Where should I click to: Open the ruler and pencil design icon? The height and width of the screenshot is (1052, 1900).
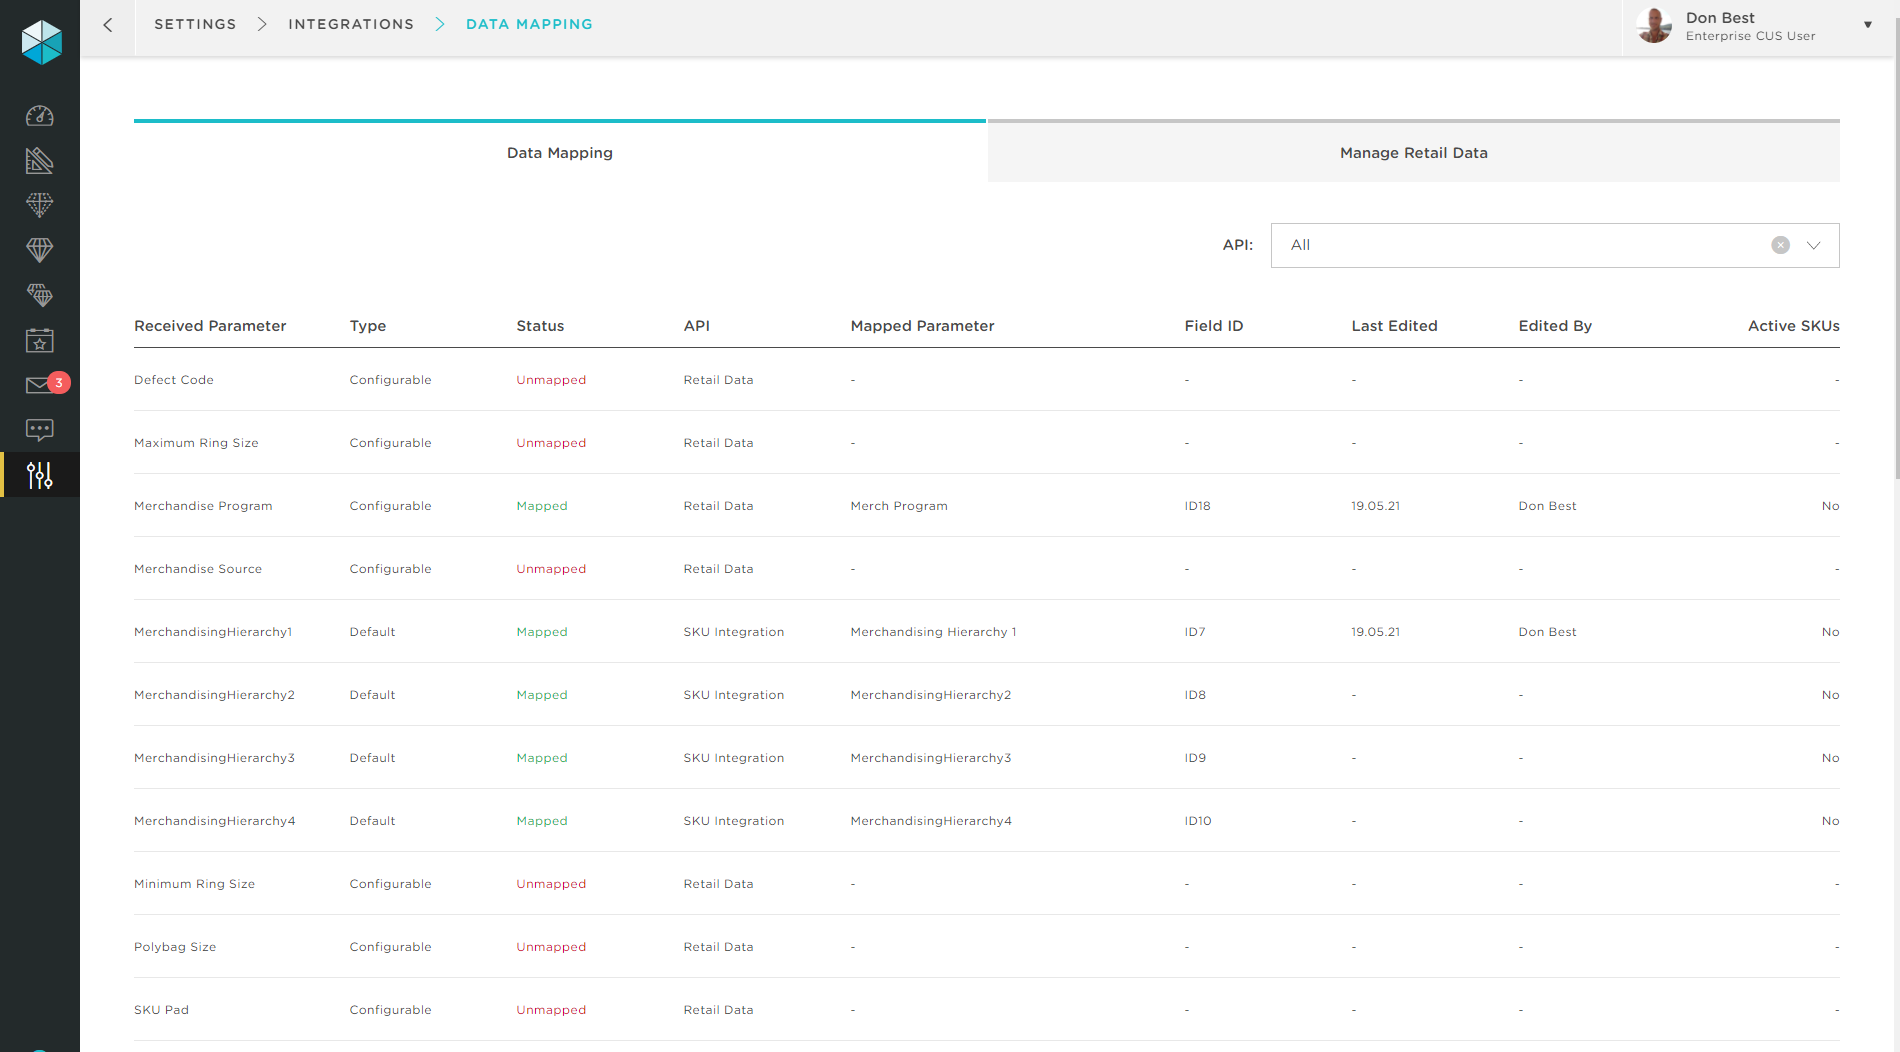[x=40, y=161]
